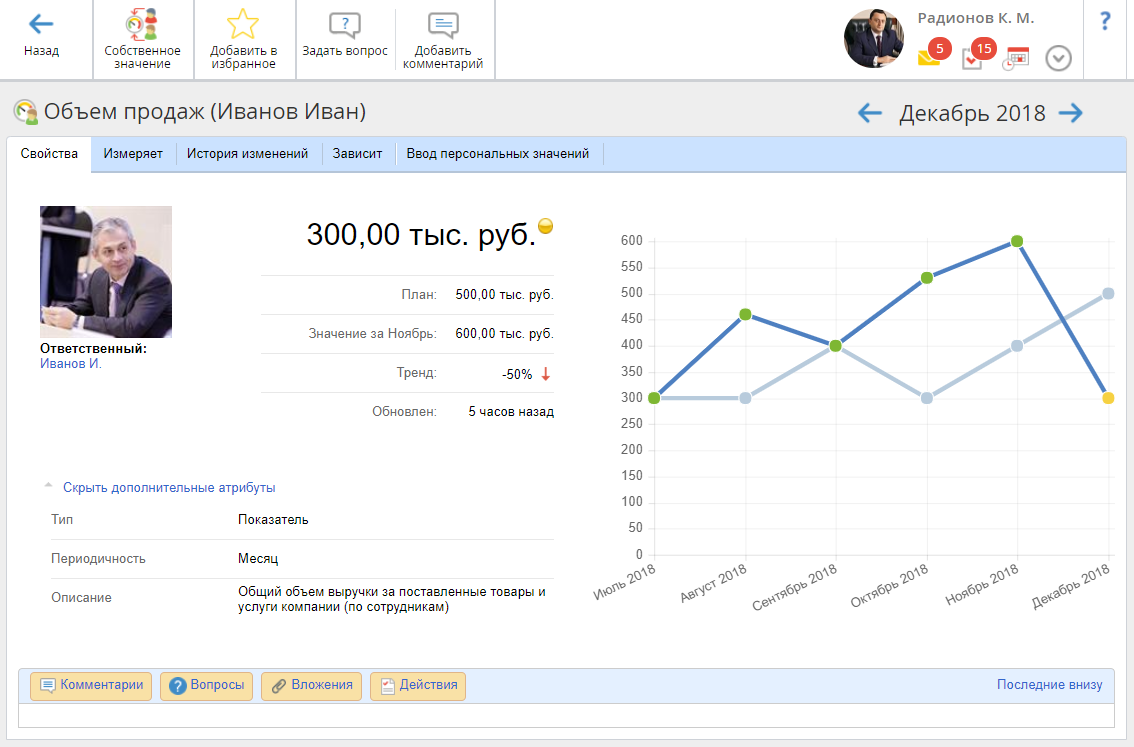Click Задать вопрос question bubble icon
1134x747 pixels.
click(344, 26)
